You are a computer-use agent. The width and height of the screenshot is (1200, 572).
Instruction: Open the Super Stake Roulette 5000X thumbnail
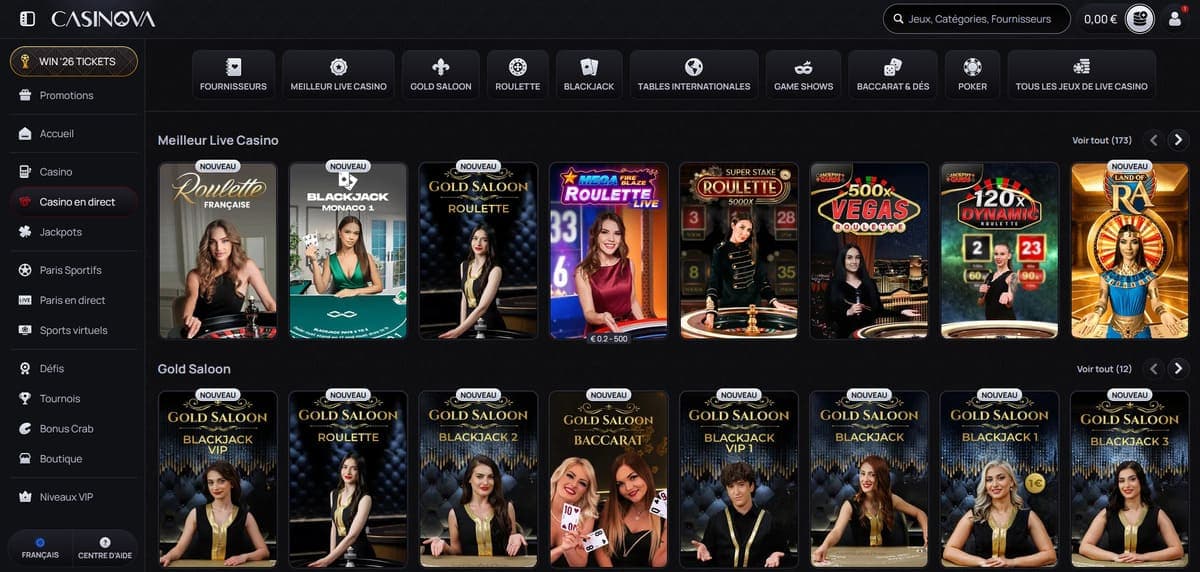(x=739, y=251)
